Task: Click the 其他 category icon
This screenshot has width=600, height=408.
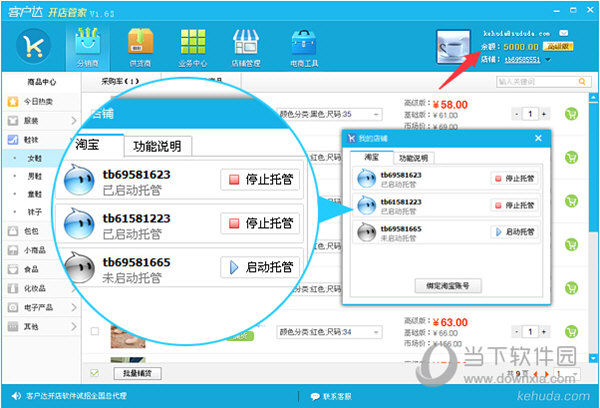Action: tap(13, 326)
